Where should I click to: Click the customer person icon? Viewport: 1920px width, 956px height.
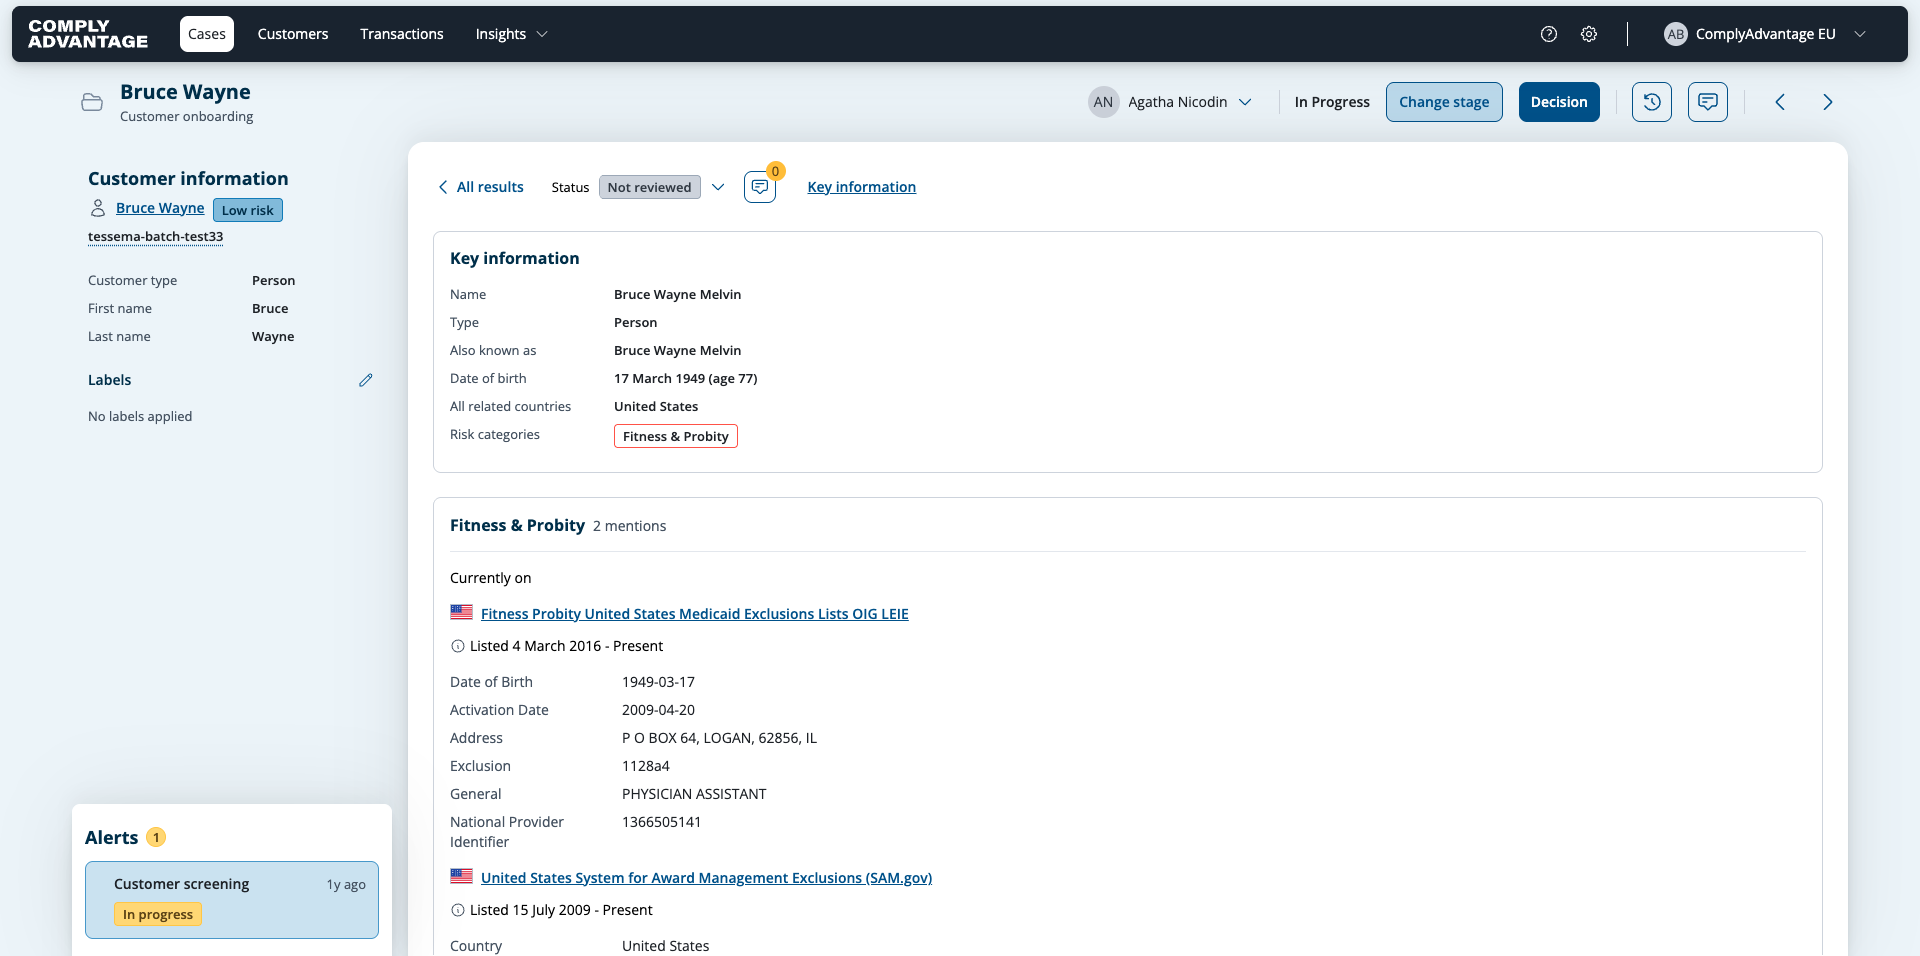[98, 208]
